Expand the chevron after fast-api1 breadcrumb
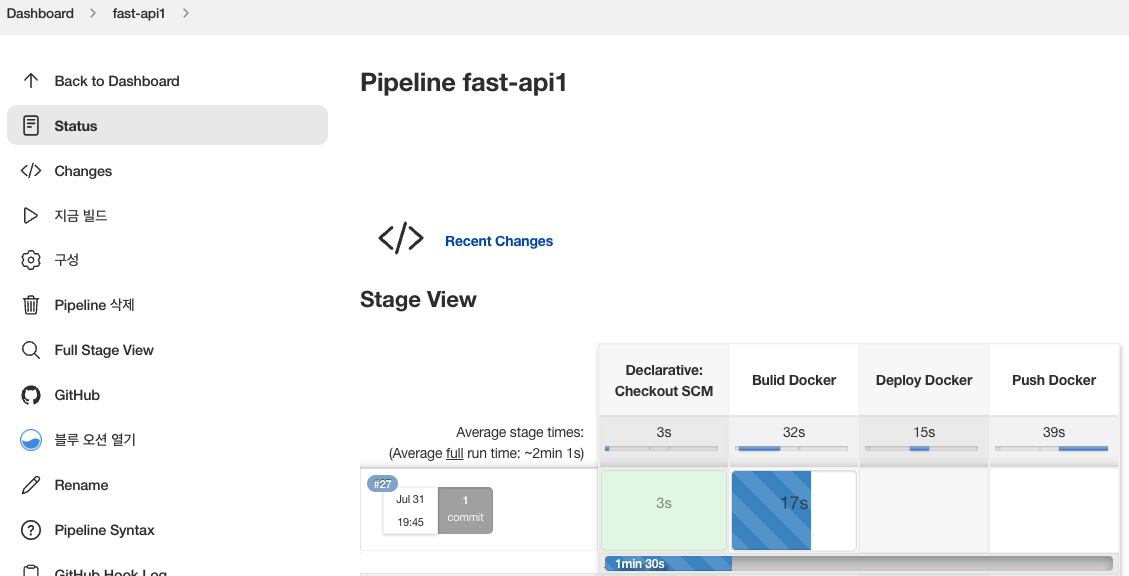 186,14
